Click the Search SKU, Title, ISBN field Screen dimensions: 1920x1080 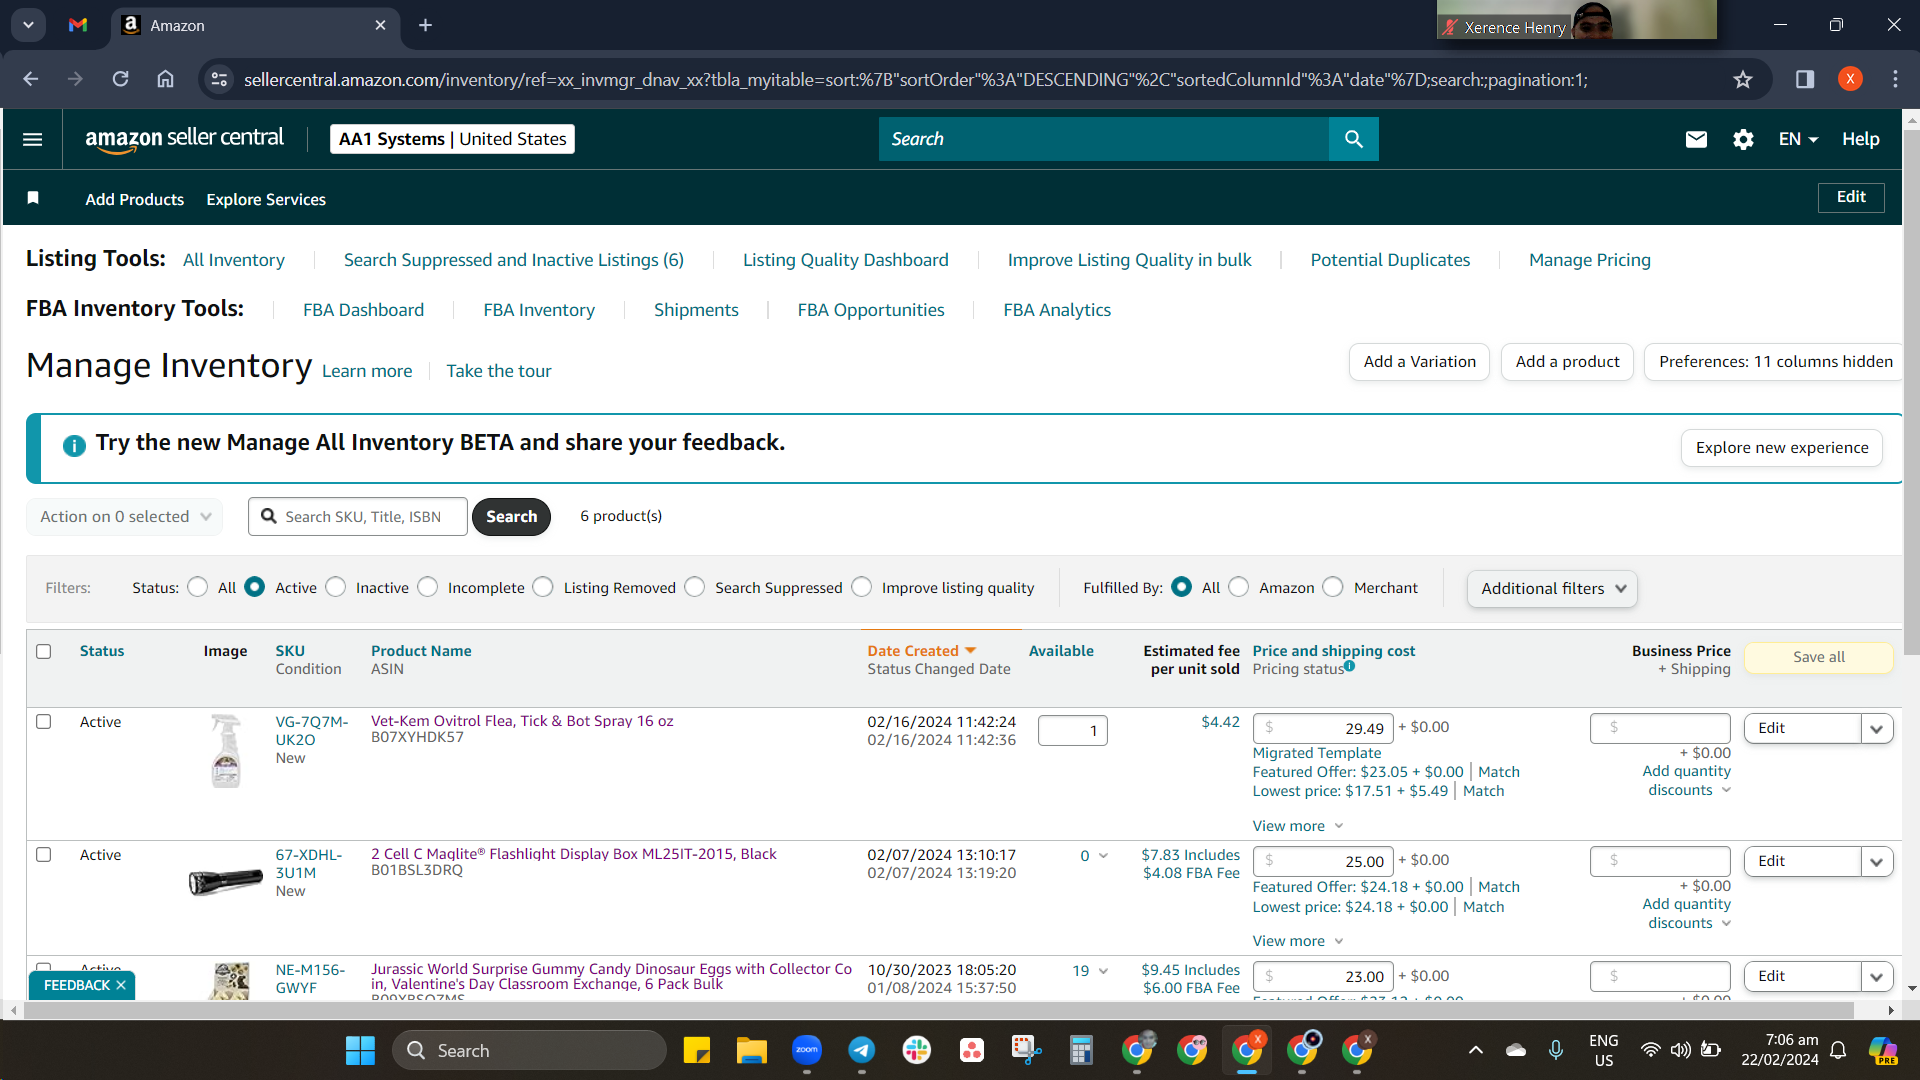click(358, 517)
